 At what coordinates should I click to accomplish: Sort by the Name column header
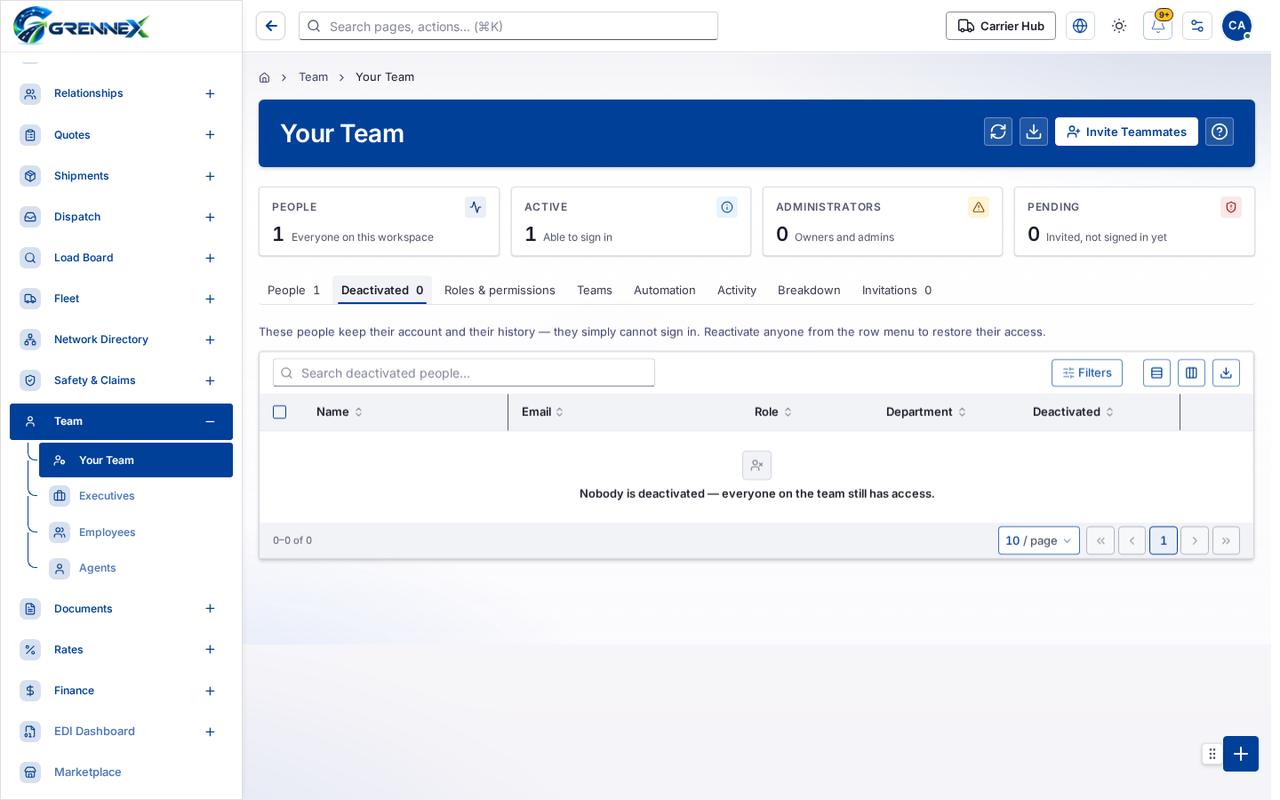point(340,412)
